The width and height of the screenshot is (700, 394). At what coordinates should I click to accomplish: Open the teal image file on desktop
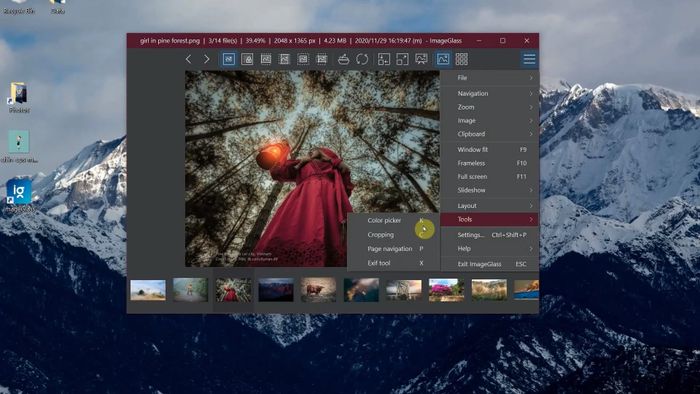[x=19, y=146]
